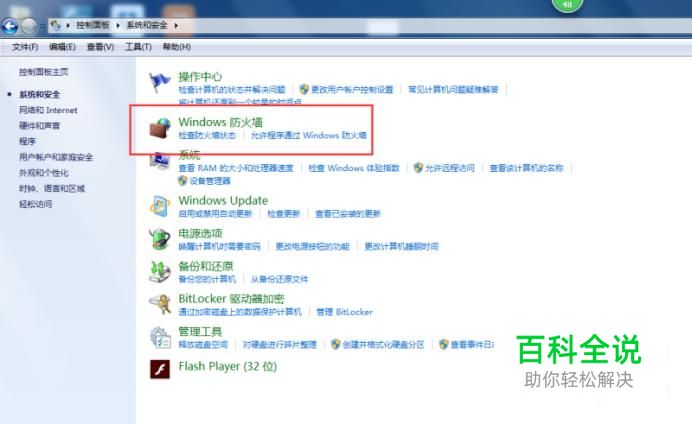Select 系统和安全 in sidebar

39,94
